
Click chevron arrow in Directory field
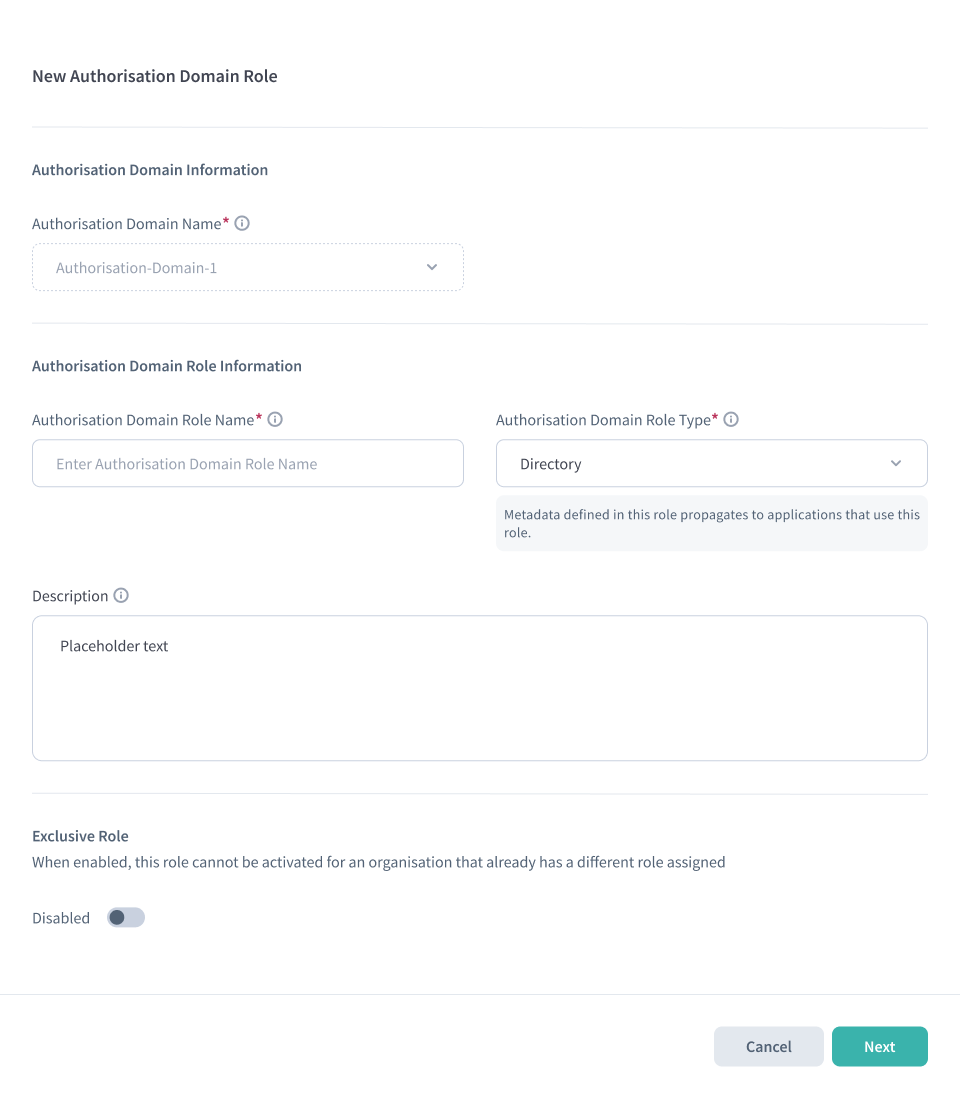coord(896,463)
